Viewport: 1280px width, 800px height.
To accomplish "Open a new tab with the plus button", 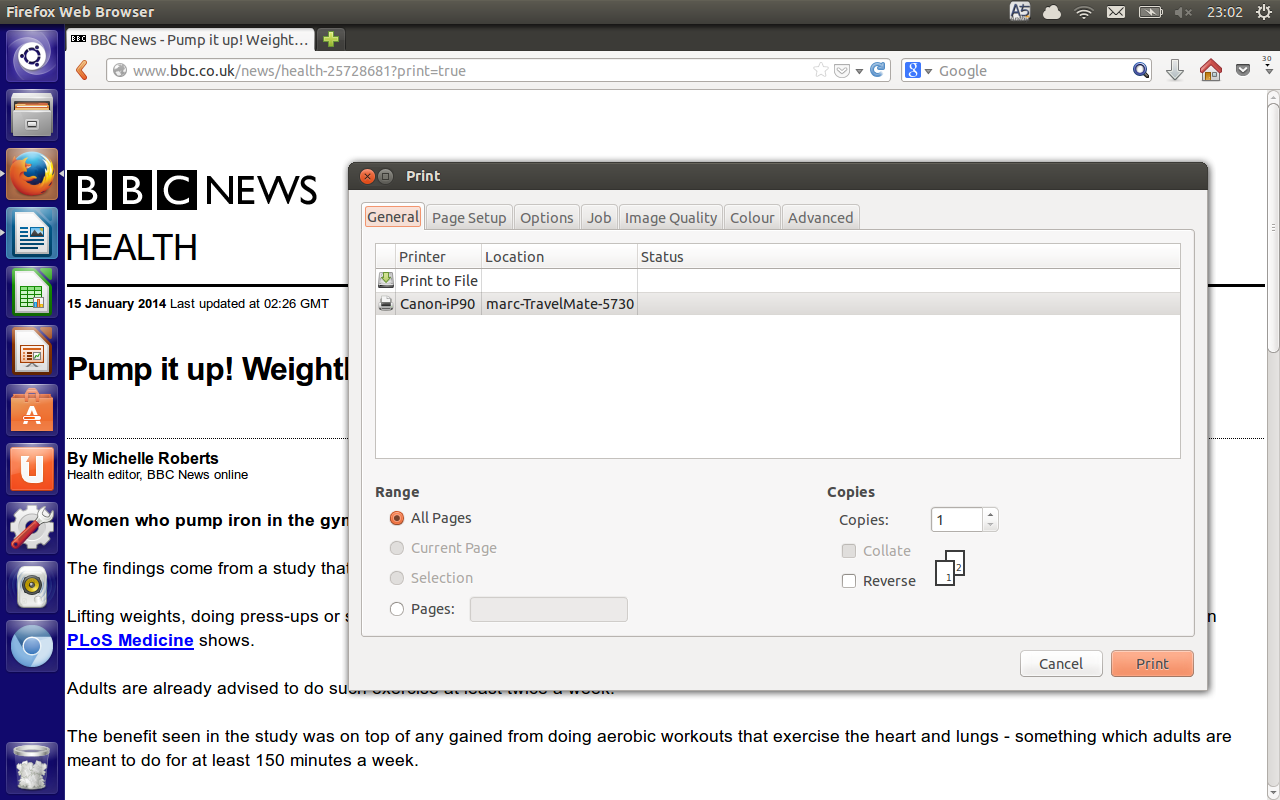I will tap(331, 40).
